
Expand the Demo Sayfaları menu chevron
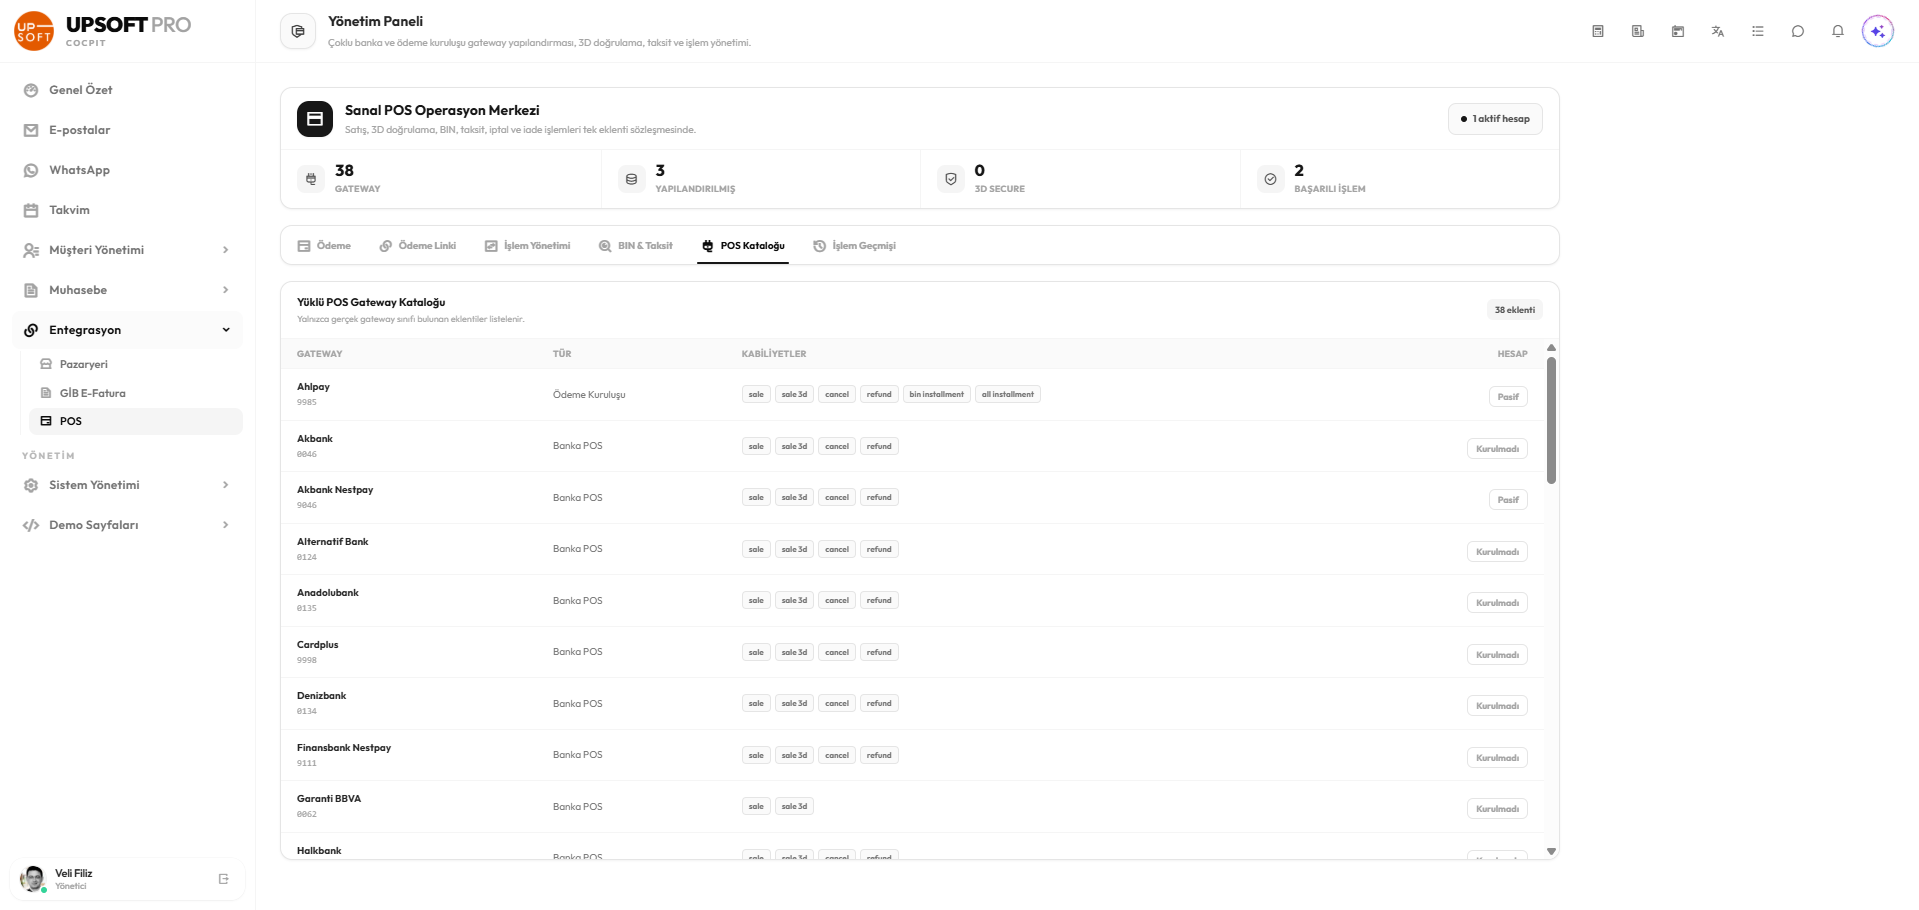click(x=226, y=525)
